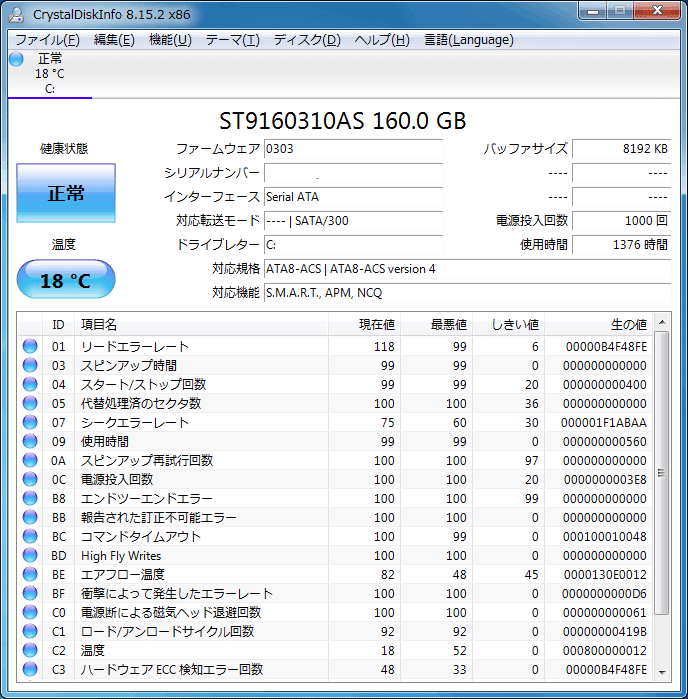Click raw value 000100010048

click(x=605, y=537)
